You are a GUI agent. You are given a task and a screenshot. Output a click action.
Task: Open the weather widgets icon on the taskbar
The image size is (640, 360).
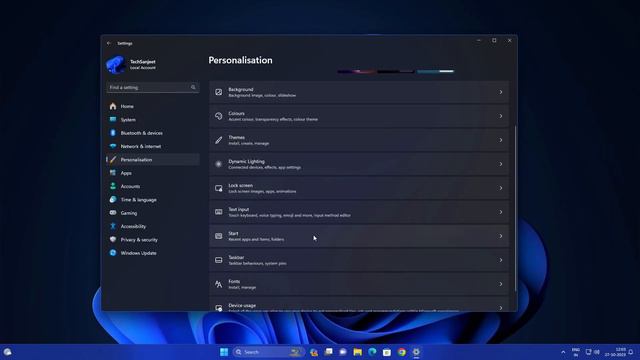tap(8, 352)
